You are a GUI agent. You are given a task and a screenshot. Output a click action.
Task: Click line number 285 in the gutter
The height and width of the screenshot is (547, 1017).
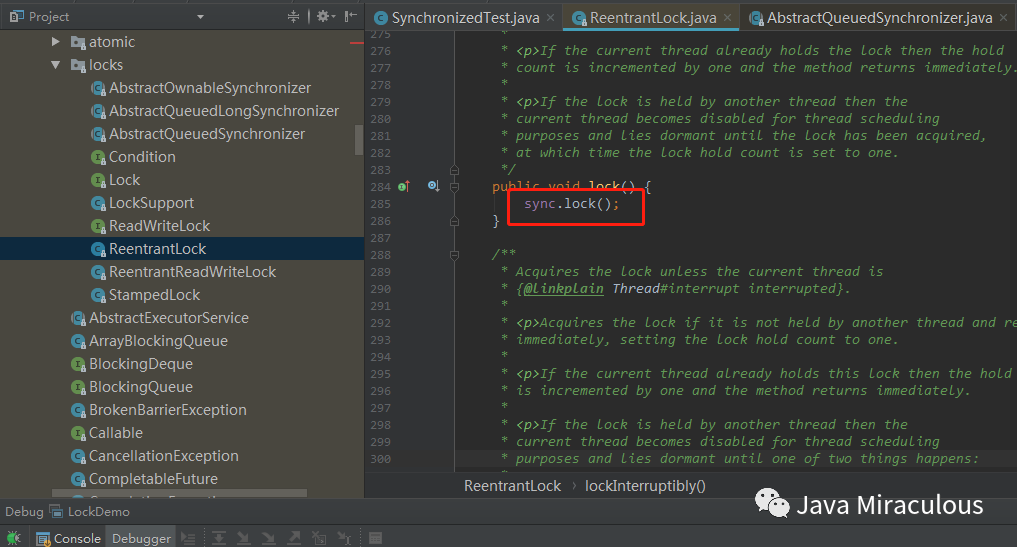coord(381,204)
